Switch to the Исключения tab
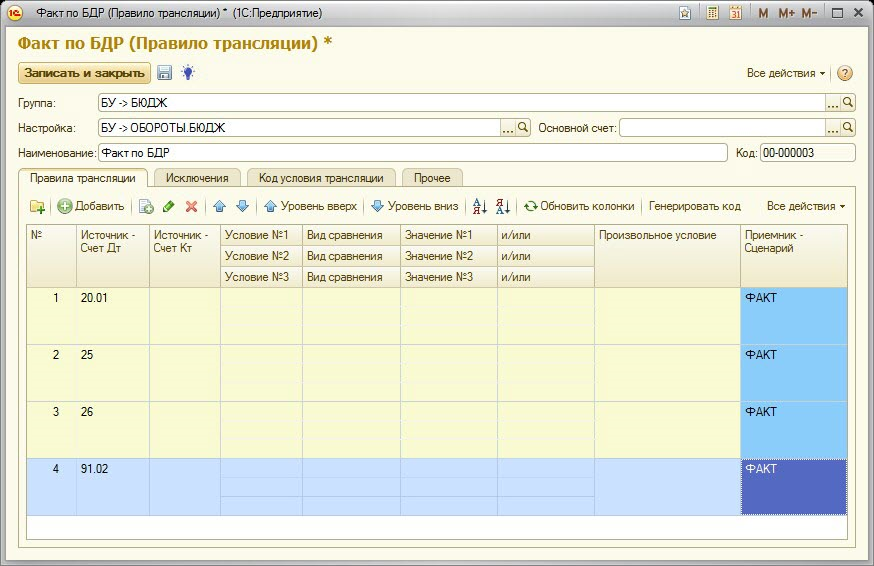Screen dimensions: 874x566 coord(197,178)
